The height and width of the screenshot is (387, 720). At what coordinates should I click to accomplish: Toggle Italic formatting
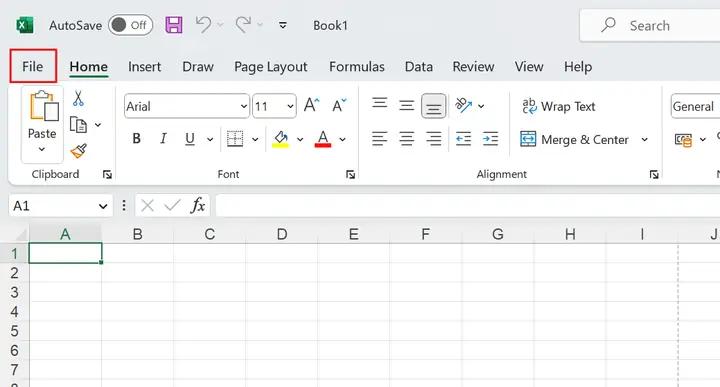163,138
